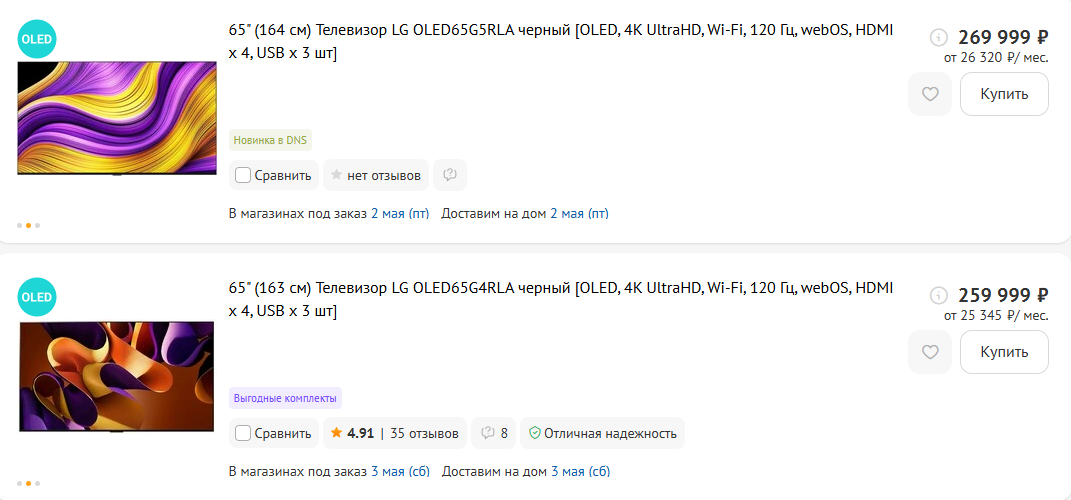Open the comments icon for LG OLED65G5RLA
The height and width of the screenshot is (500, 1071).
(x=450, y=175)
